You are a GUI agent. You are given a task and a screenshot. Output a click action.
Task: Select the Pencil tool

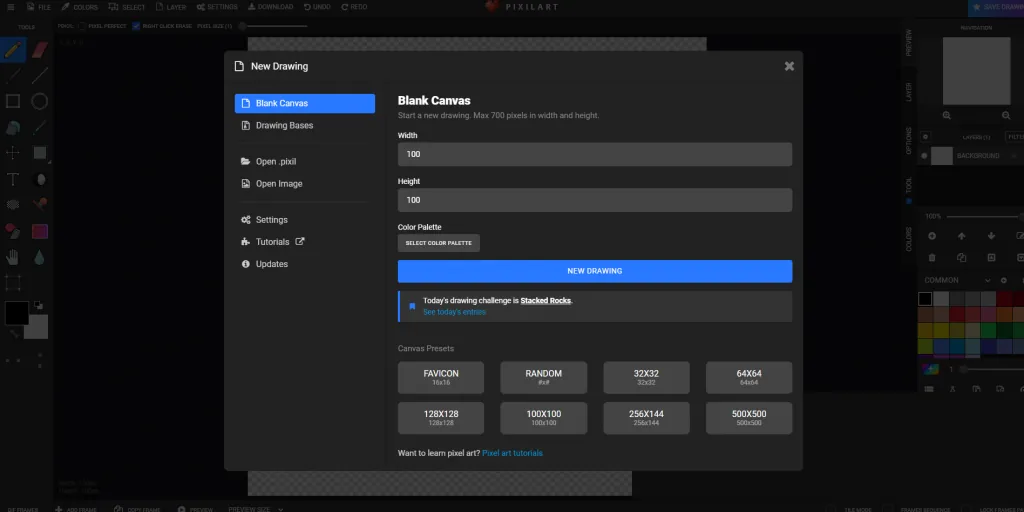click(x=13, y=50)
